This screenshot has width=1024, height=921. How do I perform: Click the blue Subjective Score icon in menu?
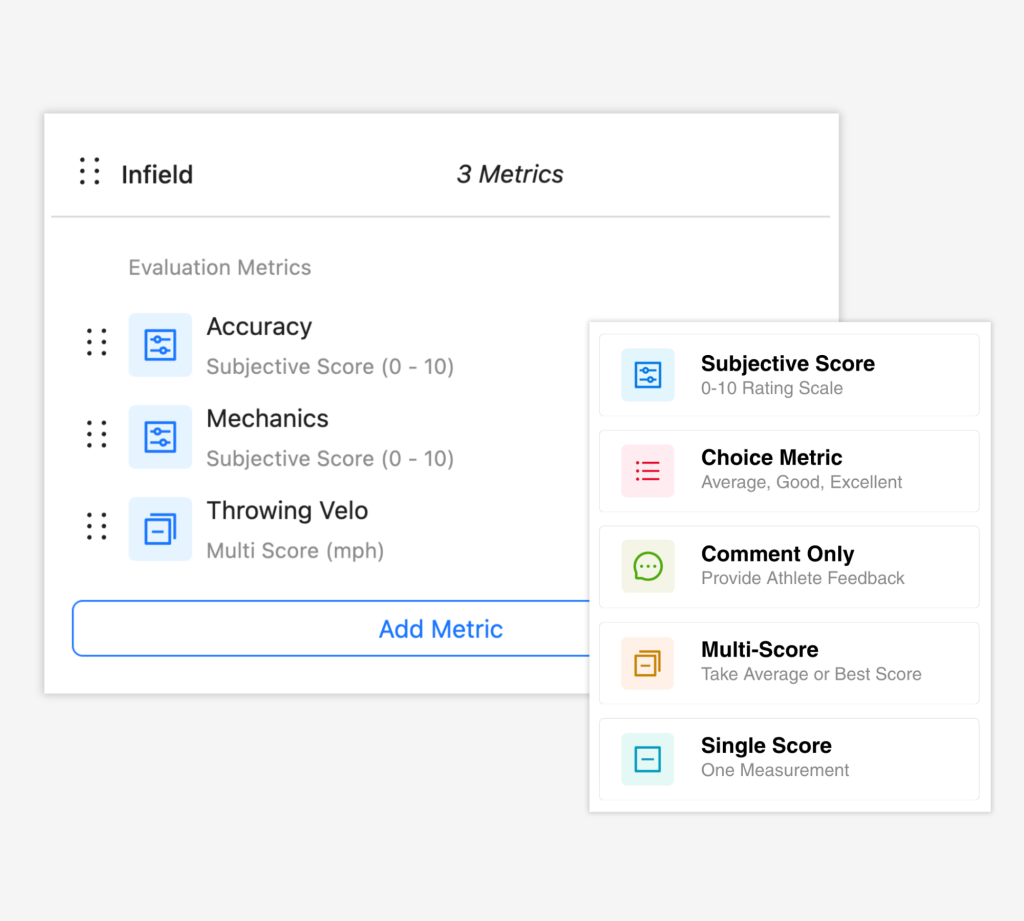(647, 375)
